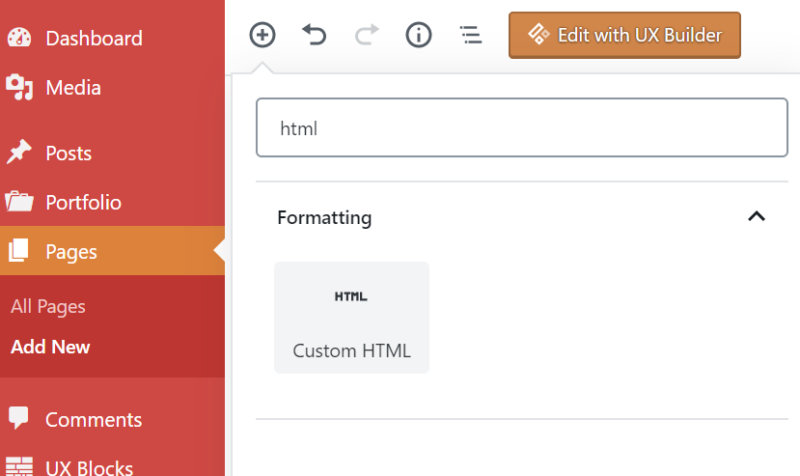Insert the Custom HTML block
The height and width of the screenshot is (476, 800).
coord(351,318)
